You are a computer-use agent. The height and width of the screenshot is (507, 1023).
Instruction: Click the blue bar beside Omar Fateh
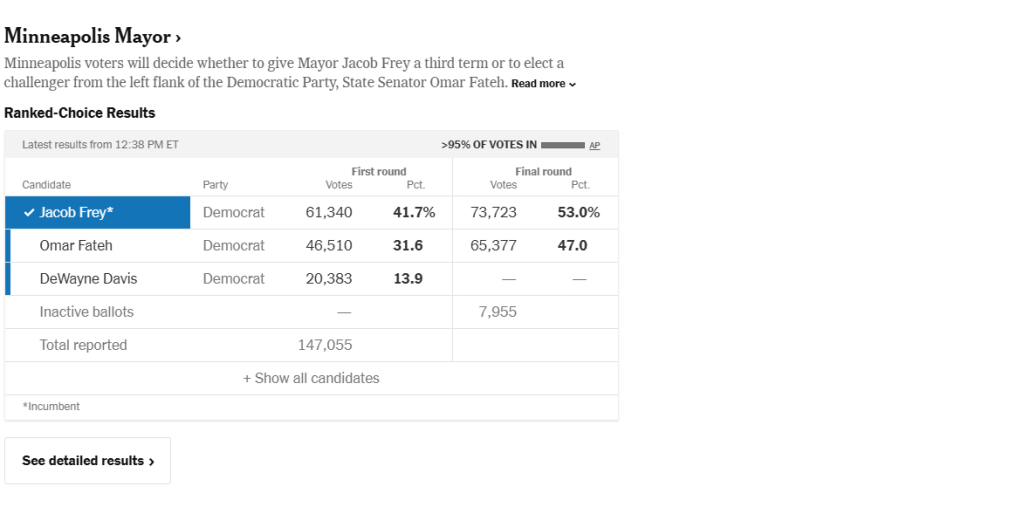[x=8, y=246]
